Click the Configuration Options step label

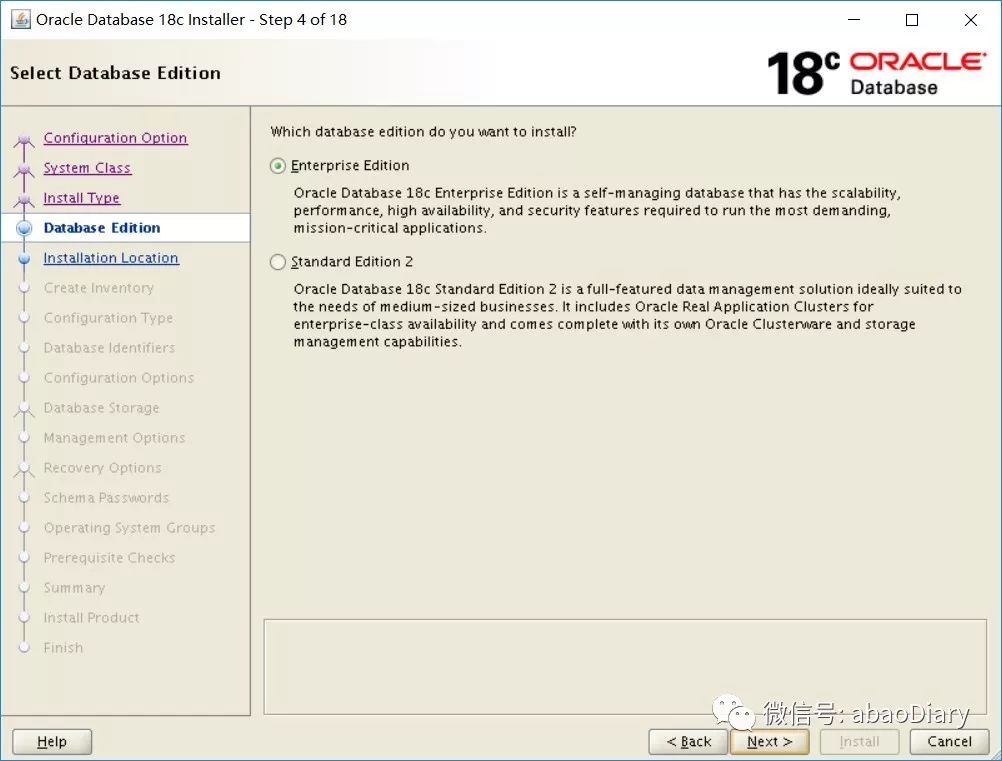119,378
